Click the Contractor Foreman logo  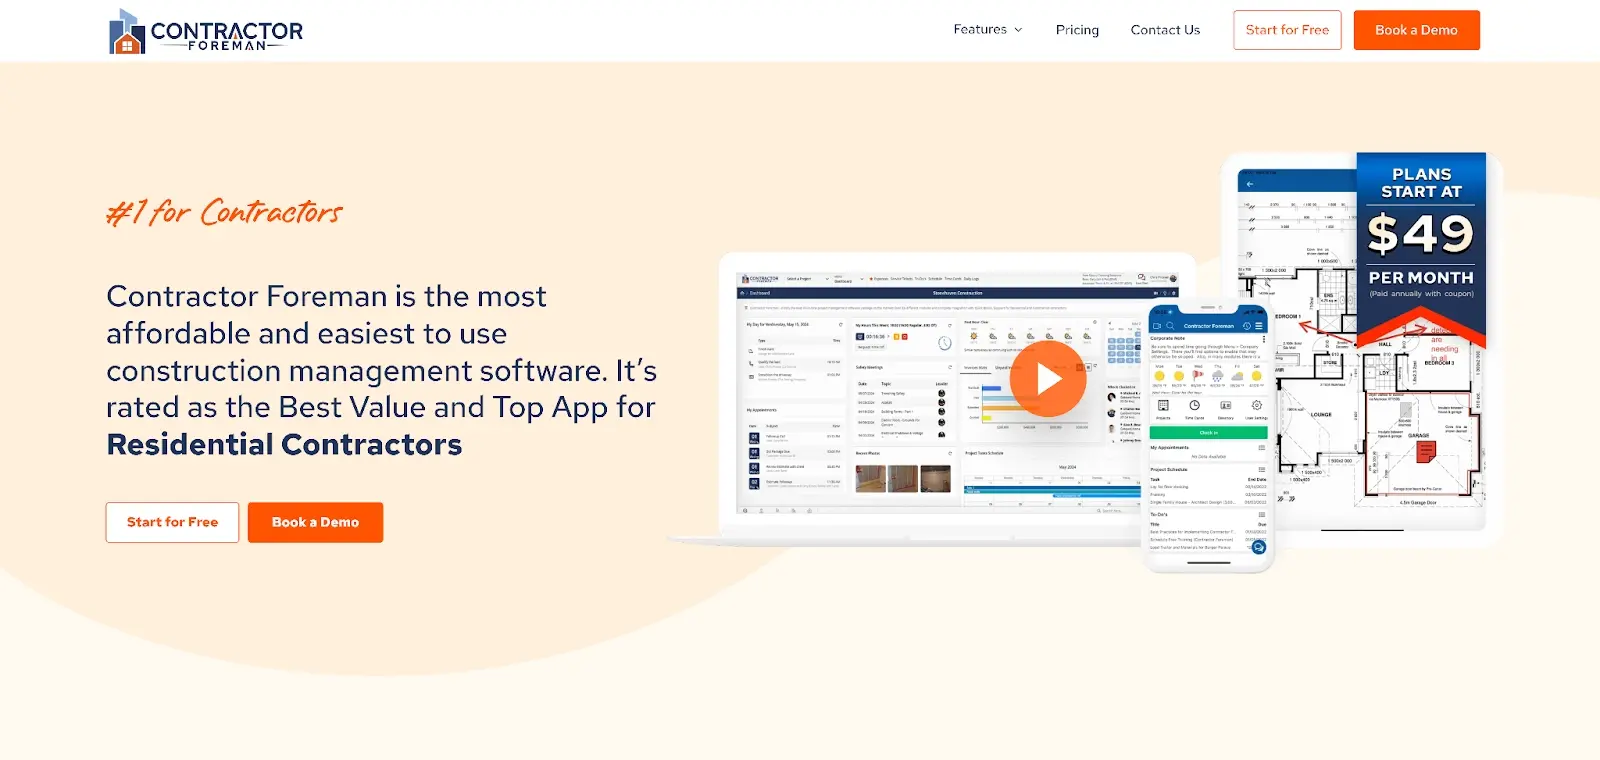click(206, 31)
